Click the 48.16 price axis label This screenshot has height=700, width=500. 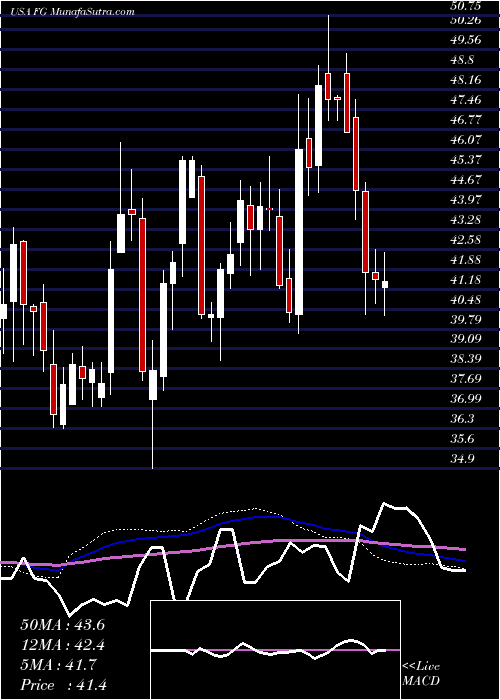465,80
